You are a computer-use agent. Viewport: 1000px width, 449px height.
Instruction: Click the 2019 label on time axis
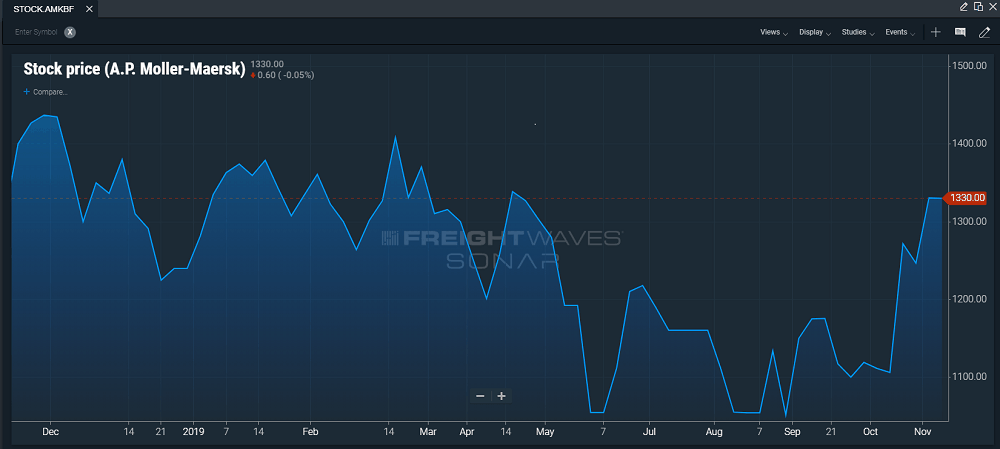click(194, 432)
